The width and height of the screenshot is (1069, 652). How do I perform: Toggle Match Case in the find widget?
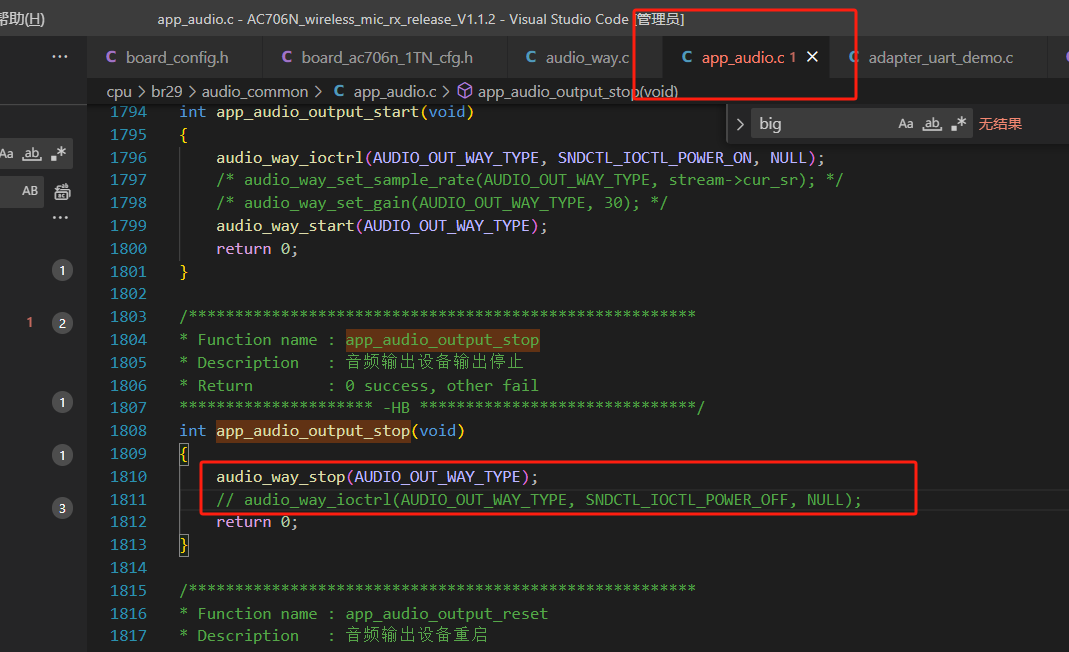pos(905,124)
